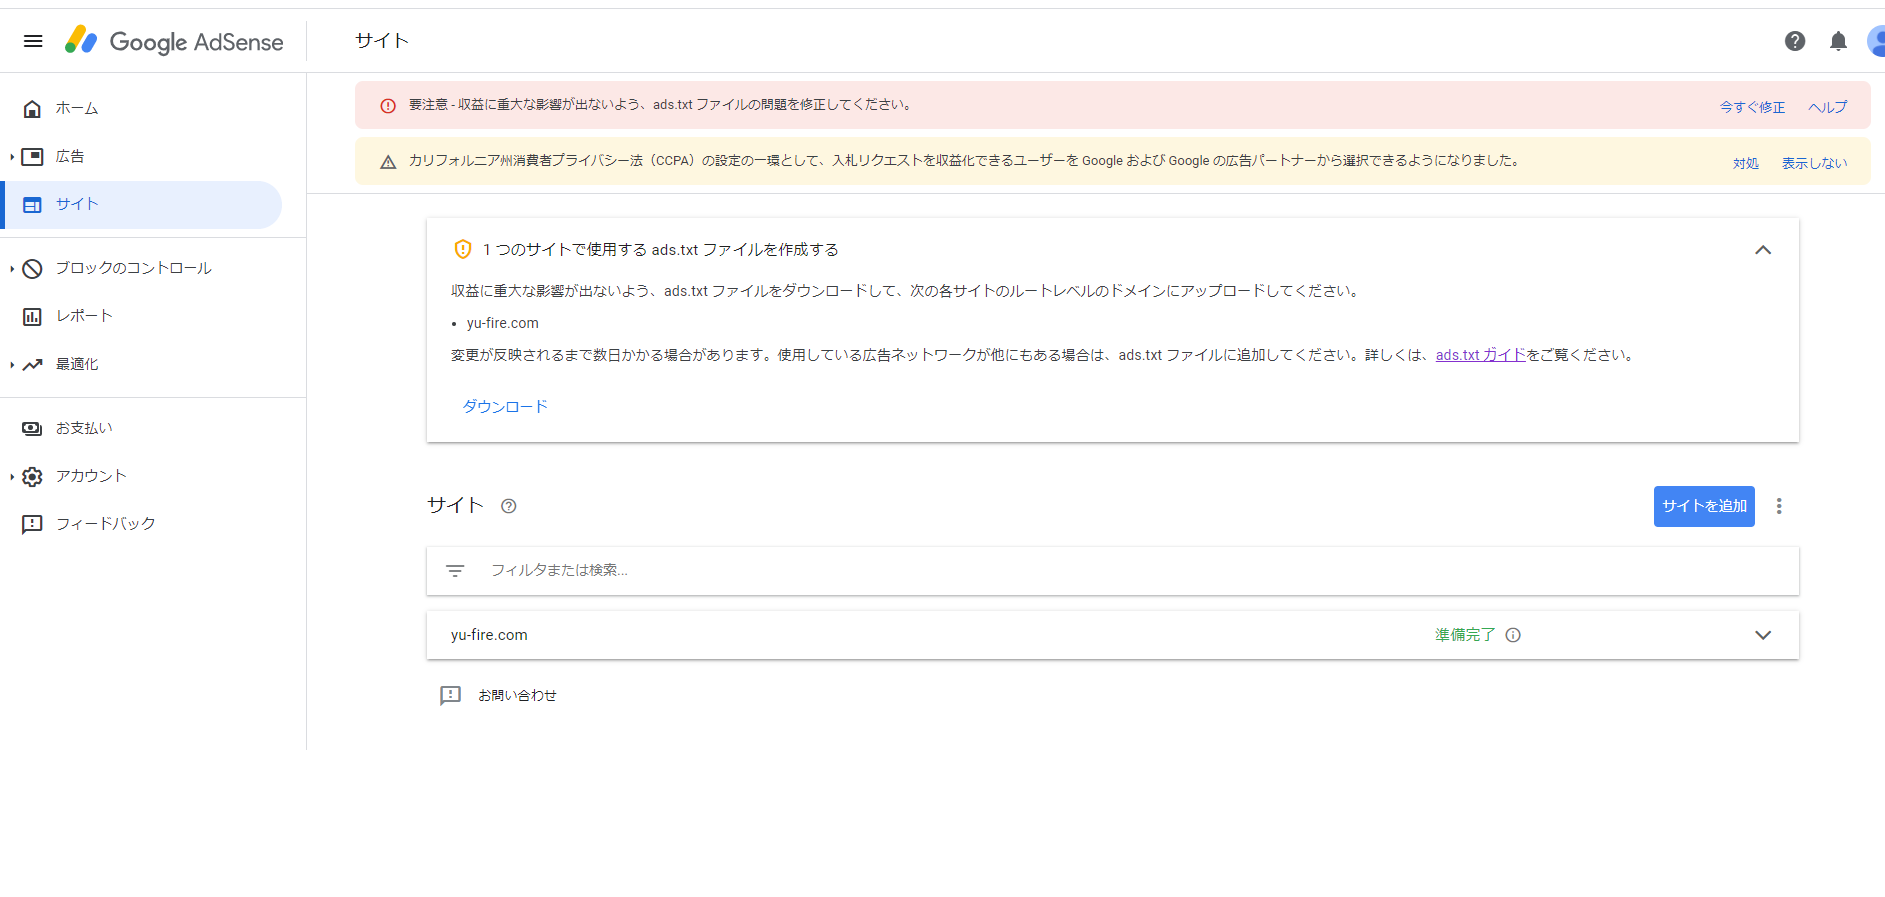Open お支払い in the sidebar
The width and height of the screenshot is (1885, 897).
(x=84, y=428)
